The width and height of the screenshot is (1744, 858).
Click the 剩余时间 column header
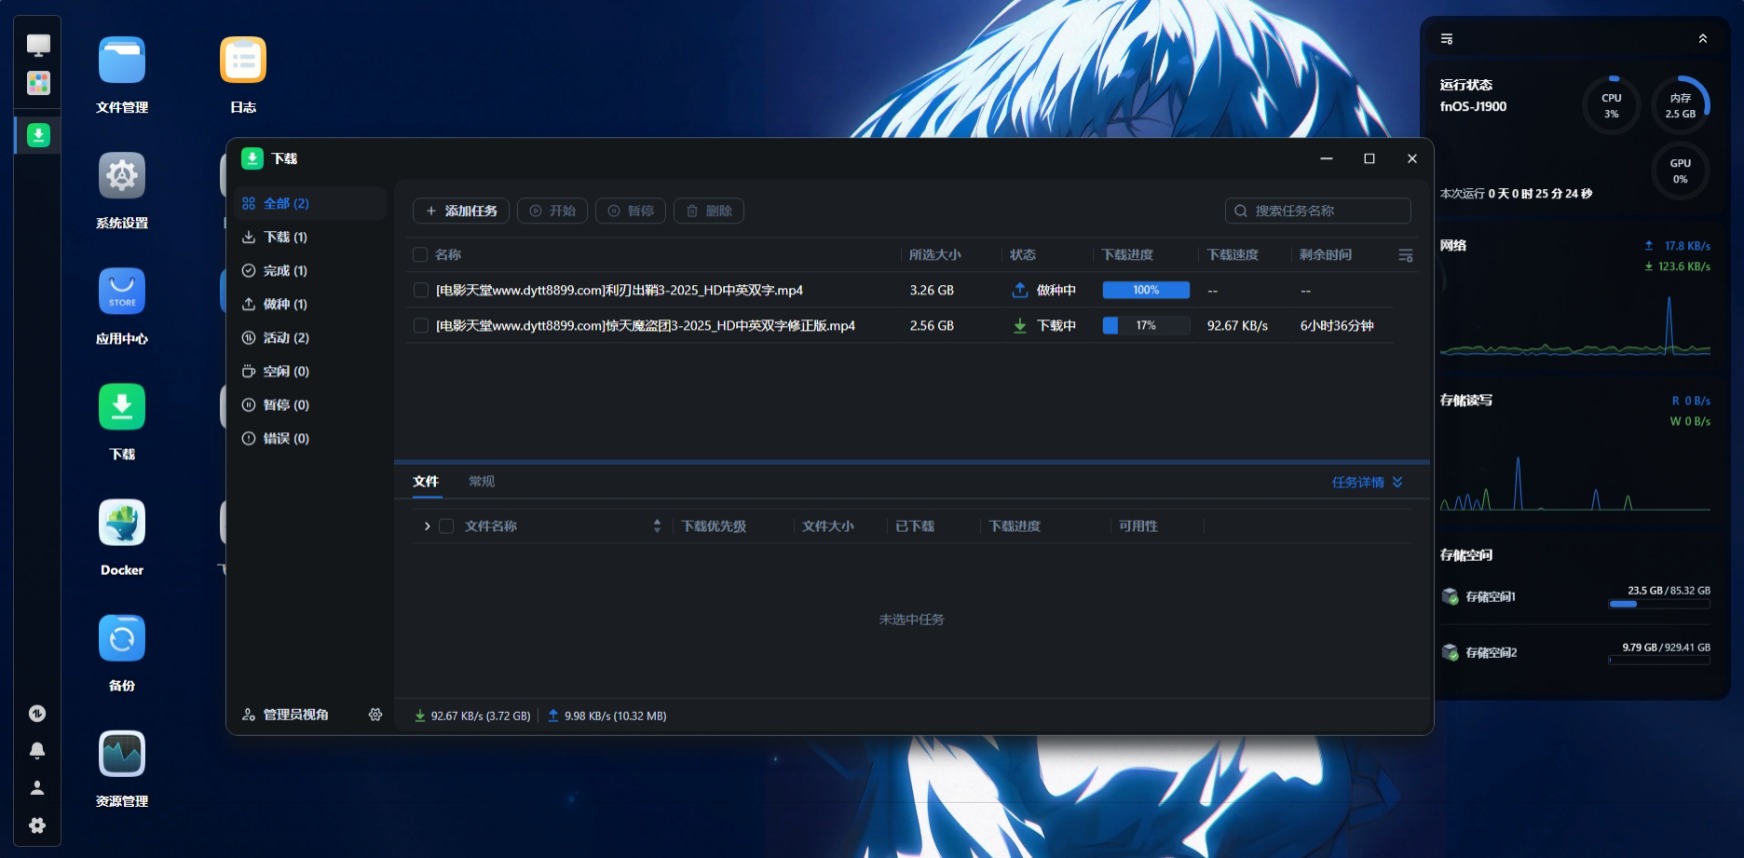(x=1325, y=255)
